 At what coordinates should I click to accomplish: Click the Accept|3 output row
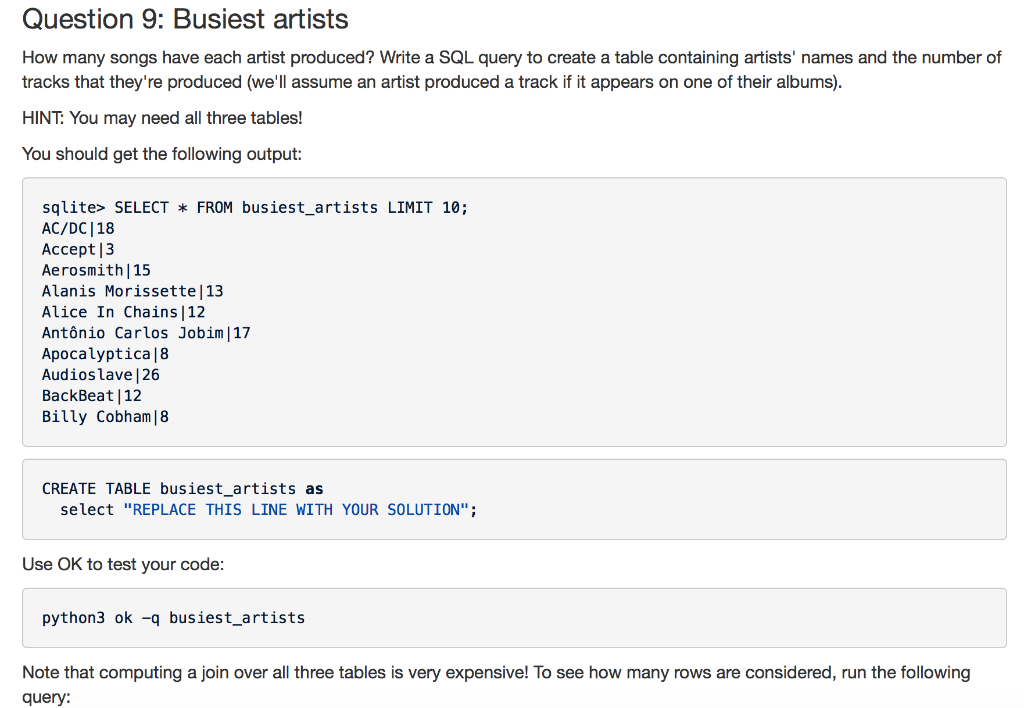(x=78, y=249)
